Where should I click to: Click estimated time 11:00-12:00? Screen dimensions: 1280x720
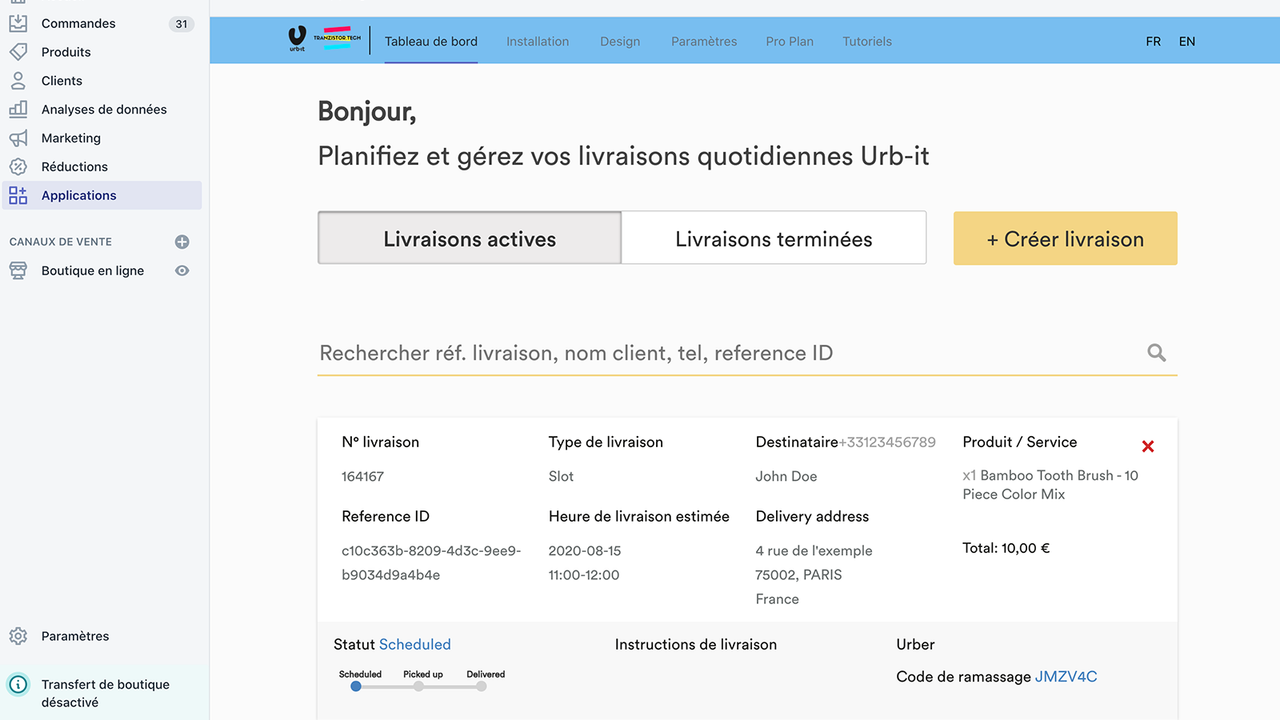click(584, 575)
